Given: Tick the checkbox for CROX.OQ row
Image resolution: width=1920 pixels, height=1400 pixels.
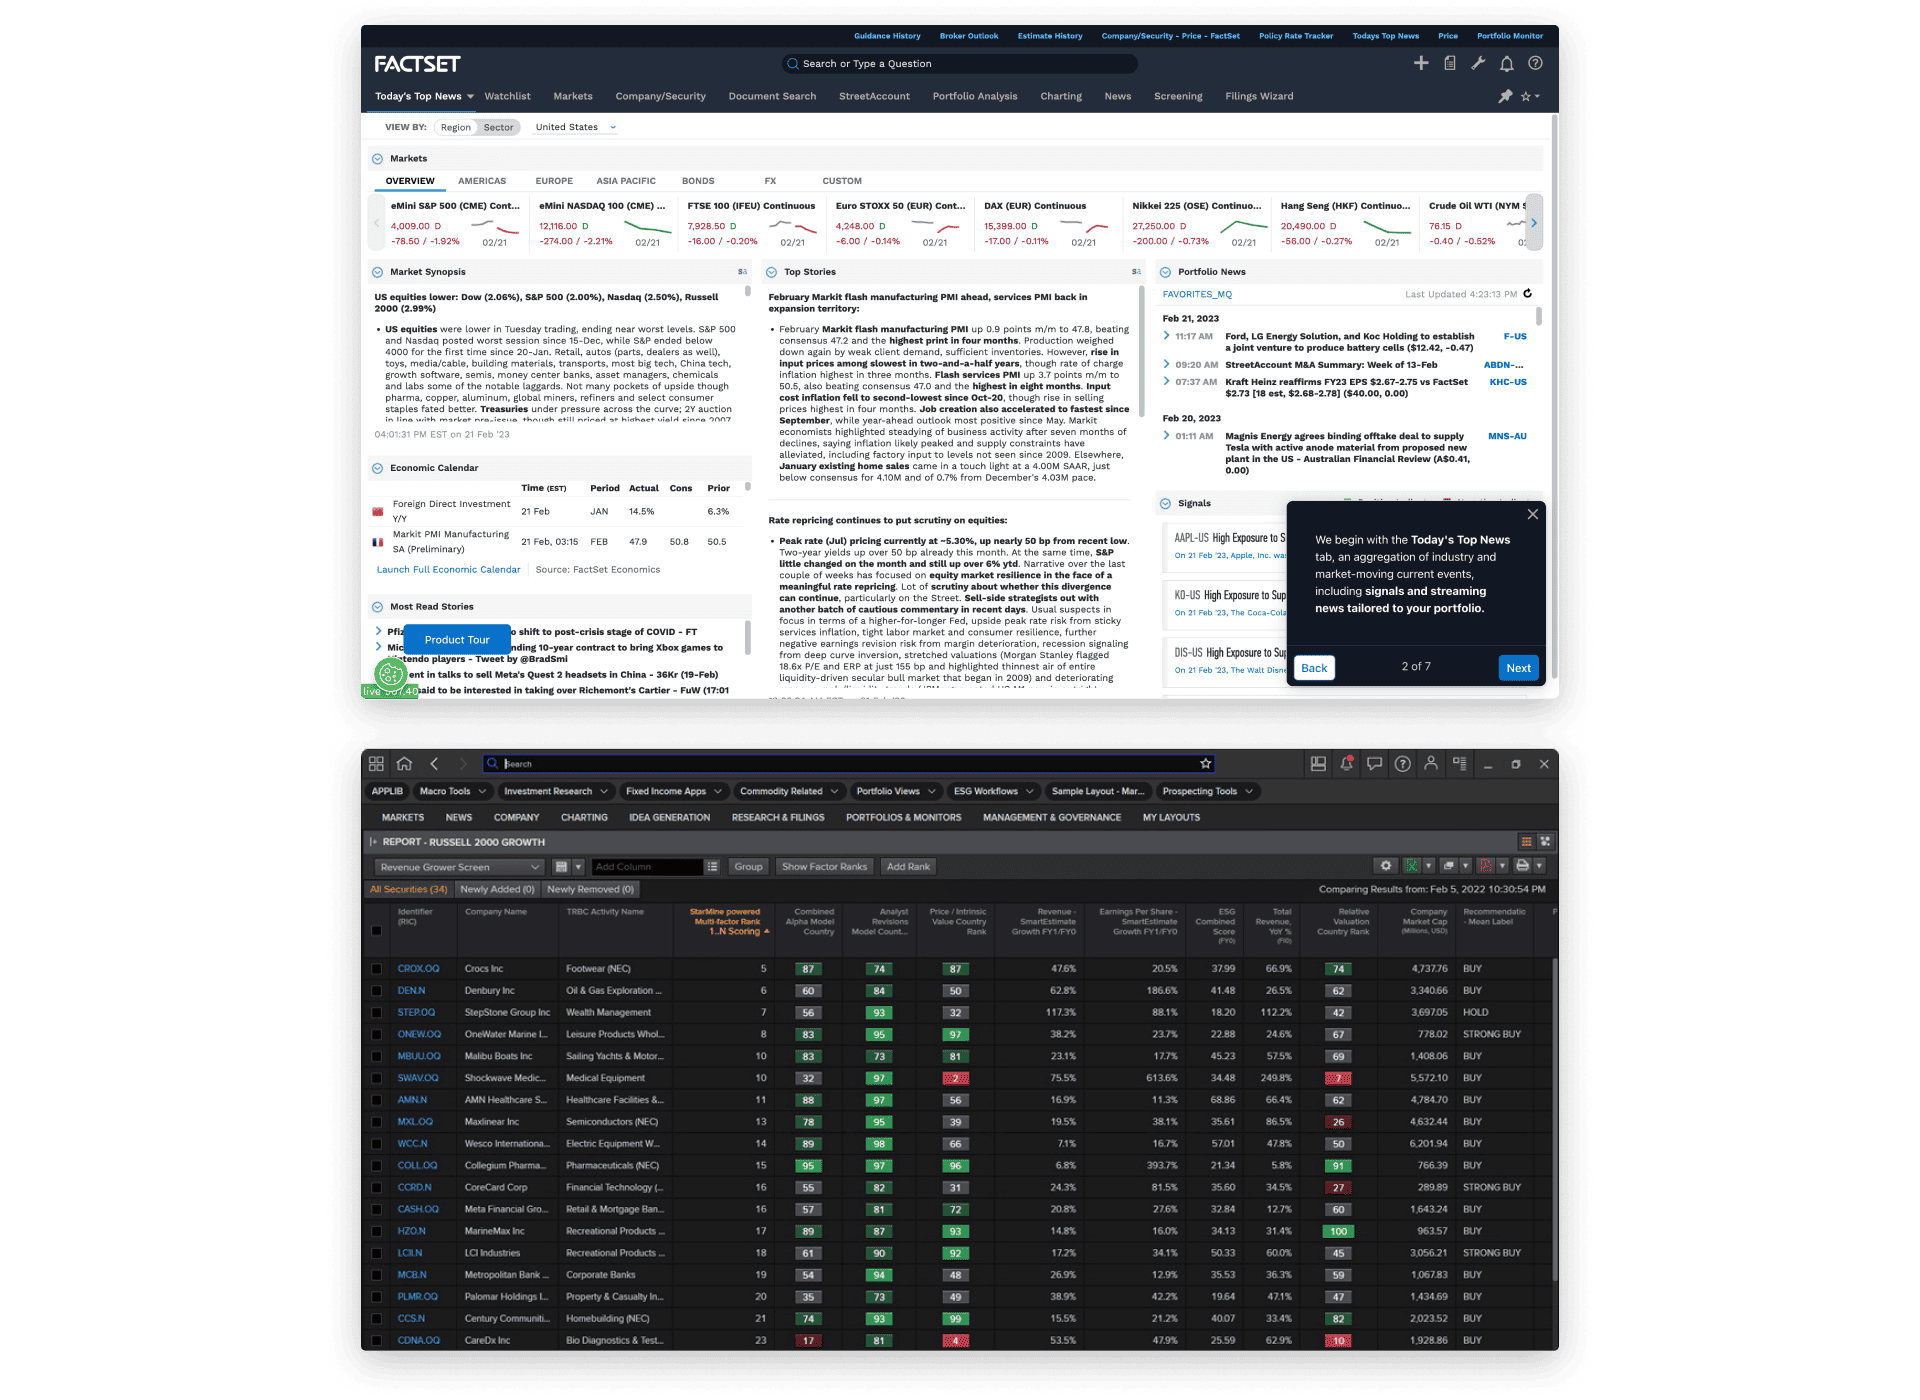Looking at the screenshot, I should [x=376, y=969].
